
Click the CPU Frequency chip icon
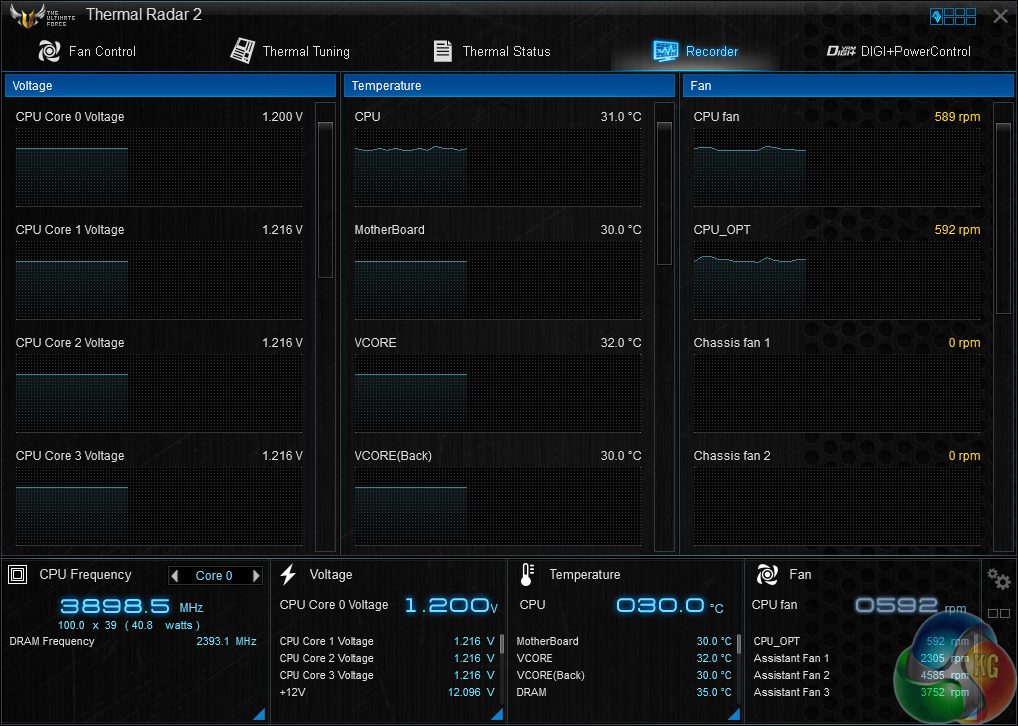[18, 574]
